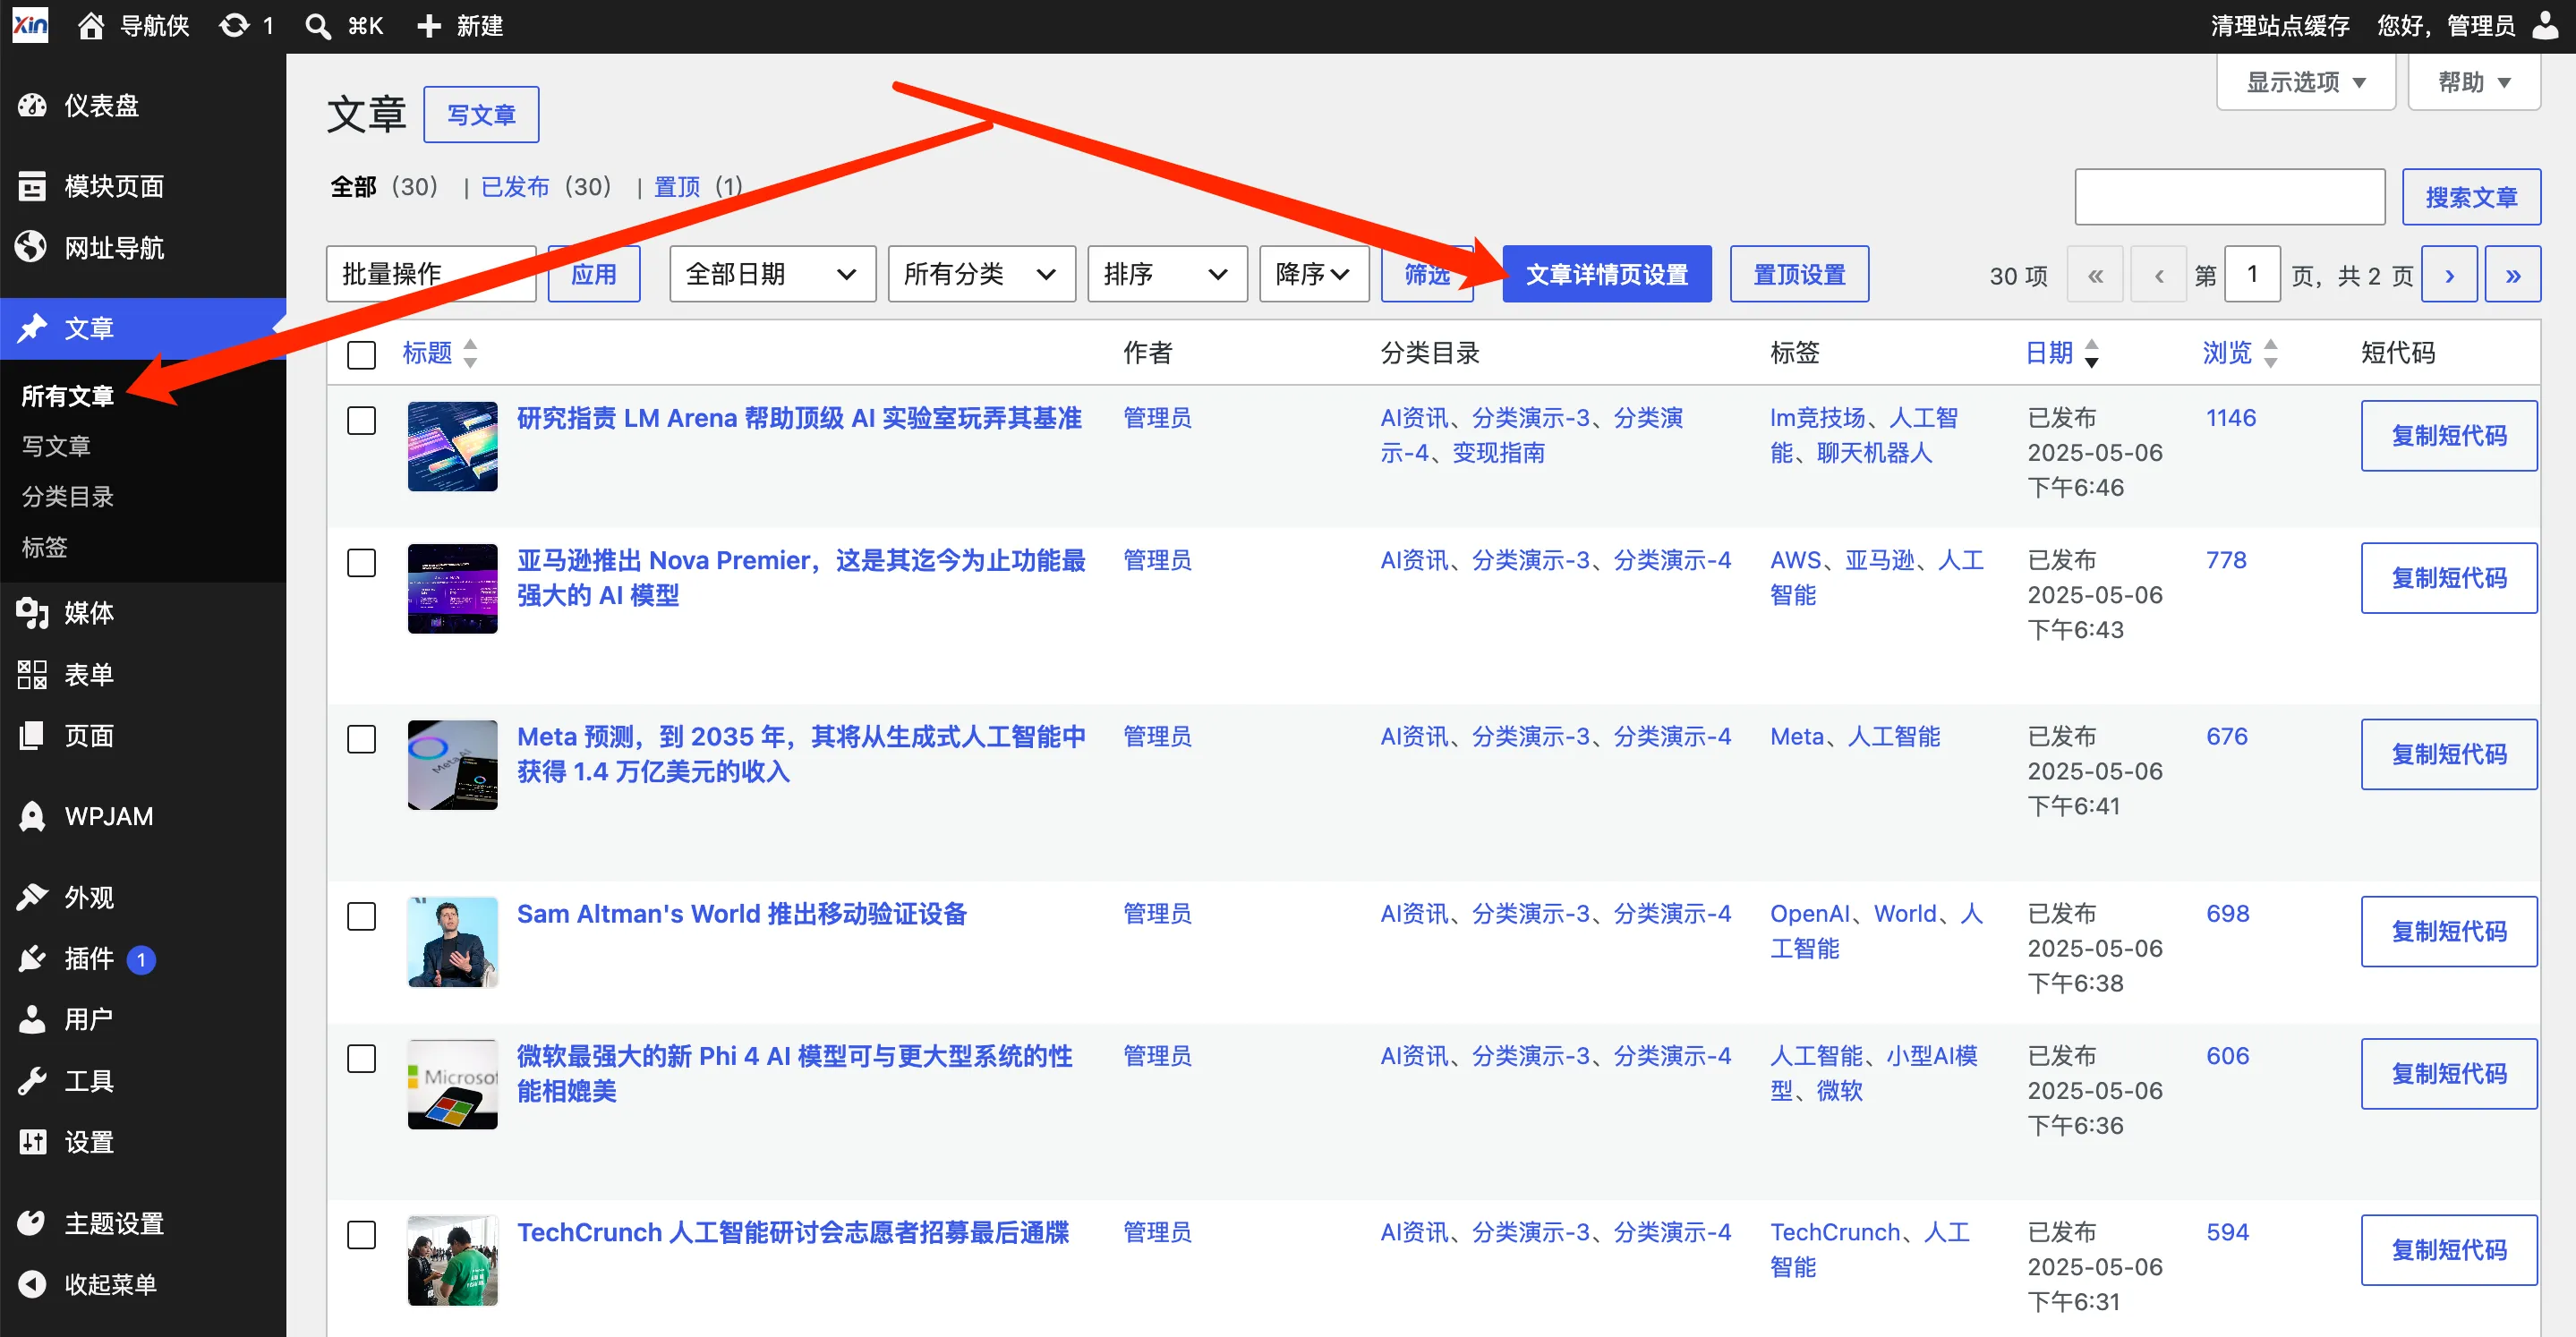The height and width of the screenshot is (1337, 2576).
Task: Open the 用户 users icon
Action: 32,1019
